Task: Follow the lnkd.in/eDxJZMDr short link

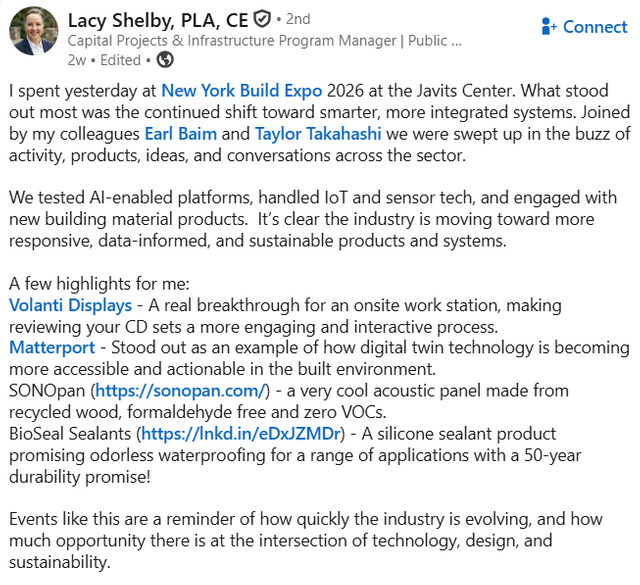Action: (x=241, y=434)
